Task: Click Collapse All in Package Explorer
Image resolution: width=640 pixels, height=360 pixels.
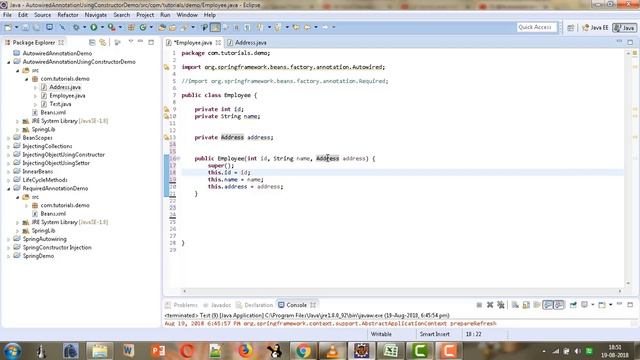Action: (x=92, y=42)
